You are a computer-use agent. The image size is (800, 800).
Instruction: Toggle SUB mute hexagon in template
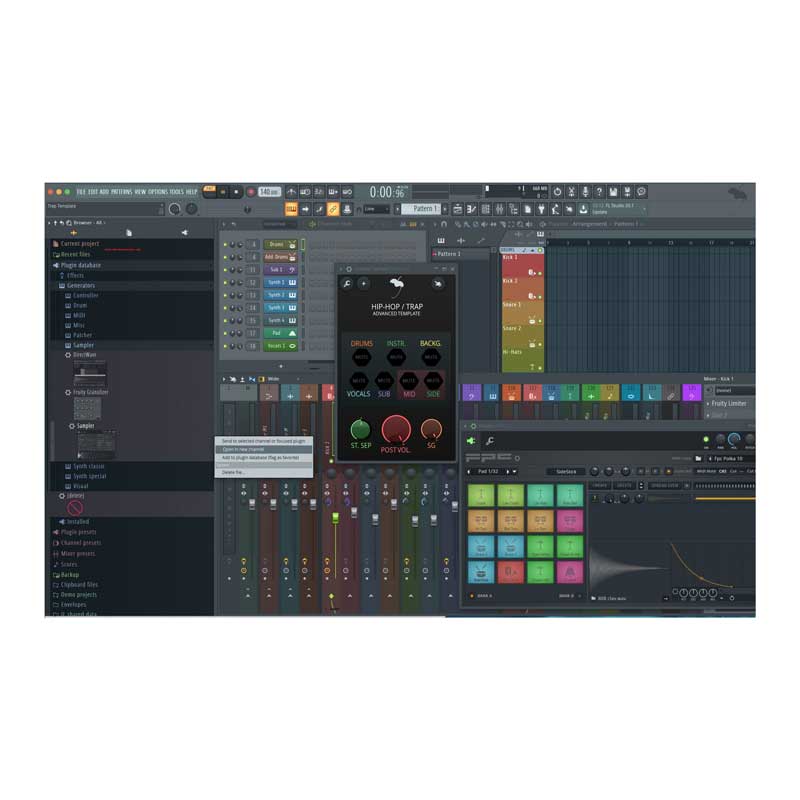click(x=384, y=381)
